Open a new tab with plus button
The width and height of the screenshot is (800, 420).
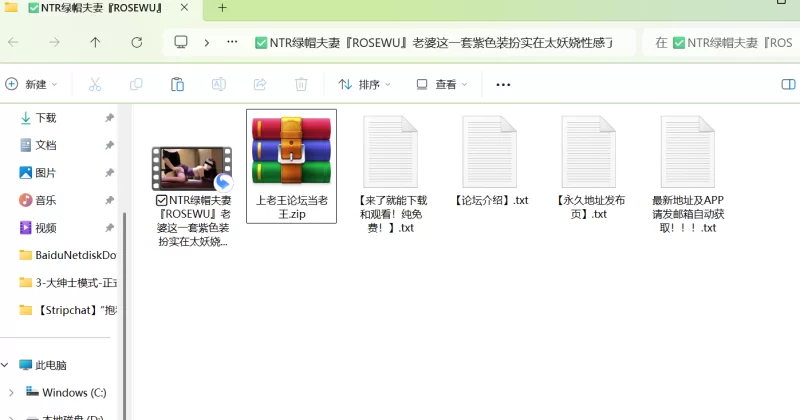click(x=222, y=8)
